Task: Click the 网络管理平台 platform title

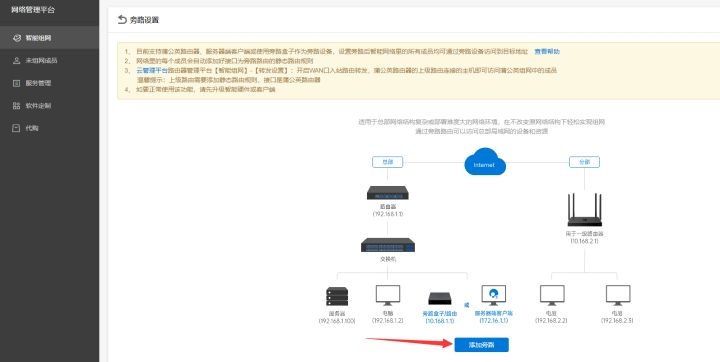Action: [x=33, y=9]
